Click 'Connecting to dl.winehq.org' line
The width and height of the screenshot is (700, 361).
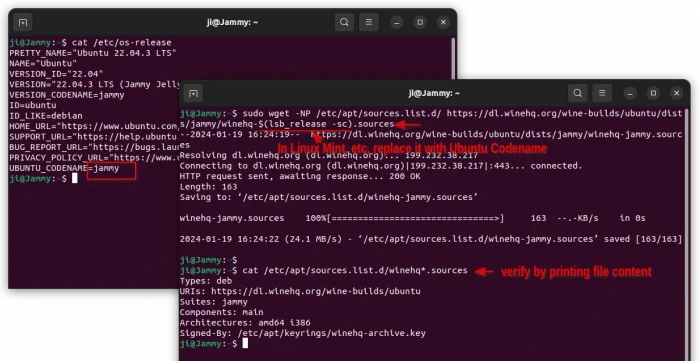(381, 166)
